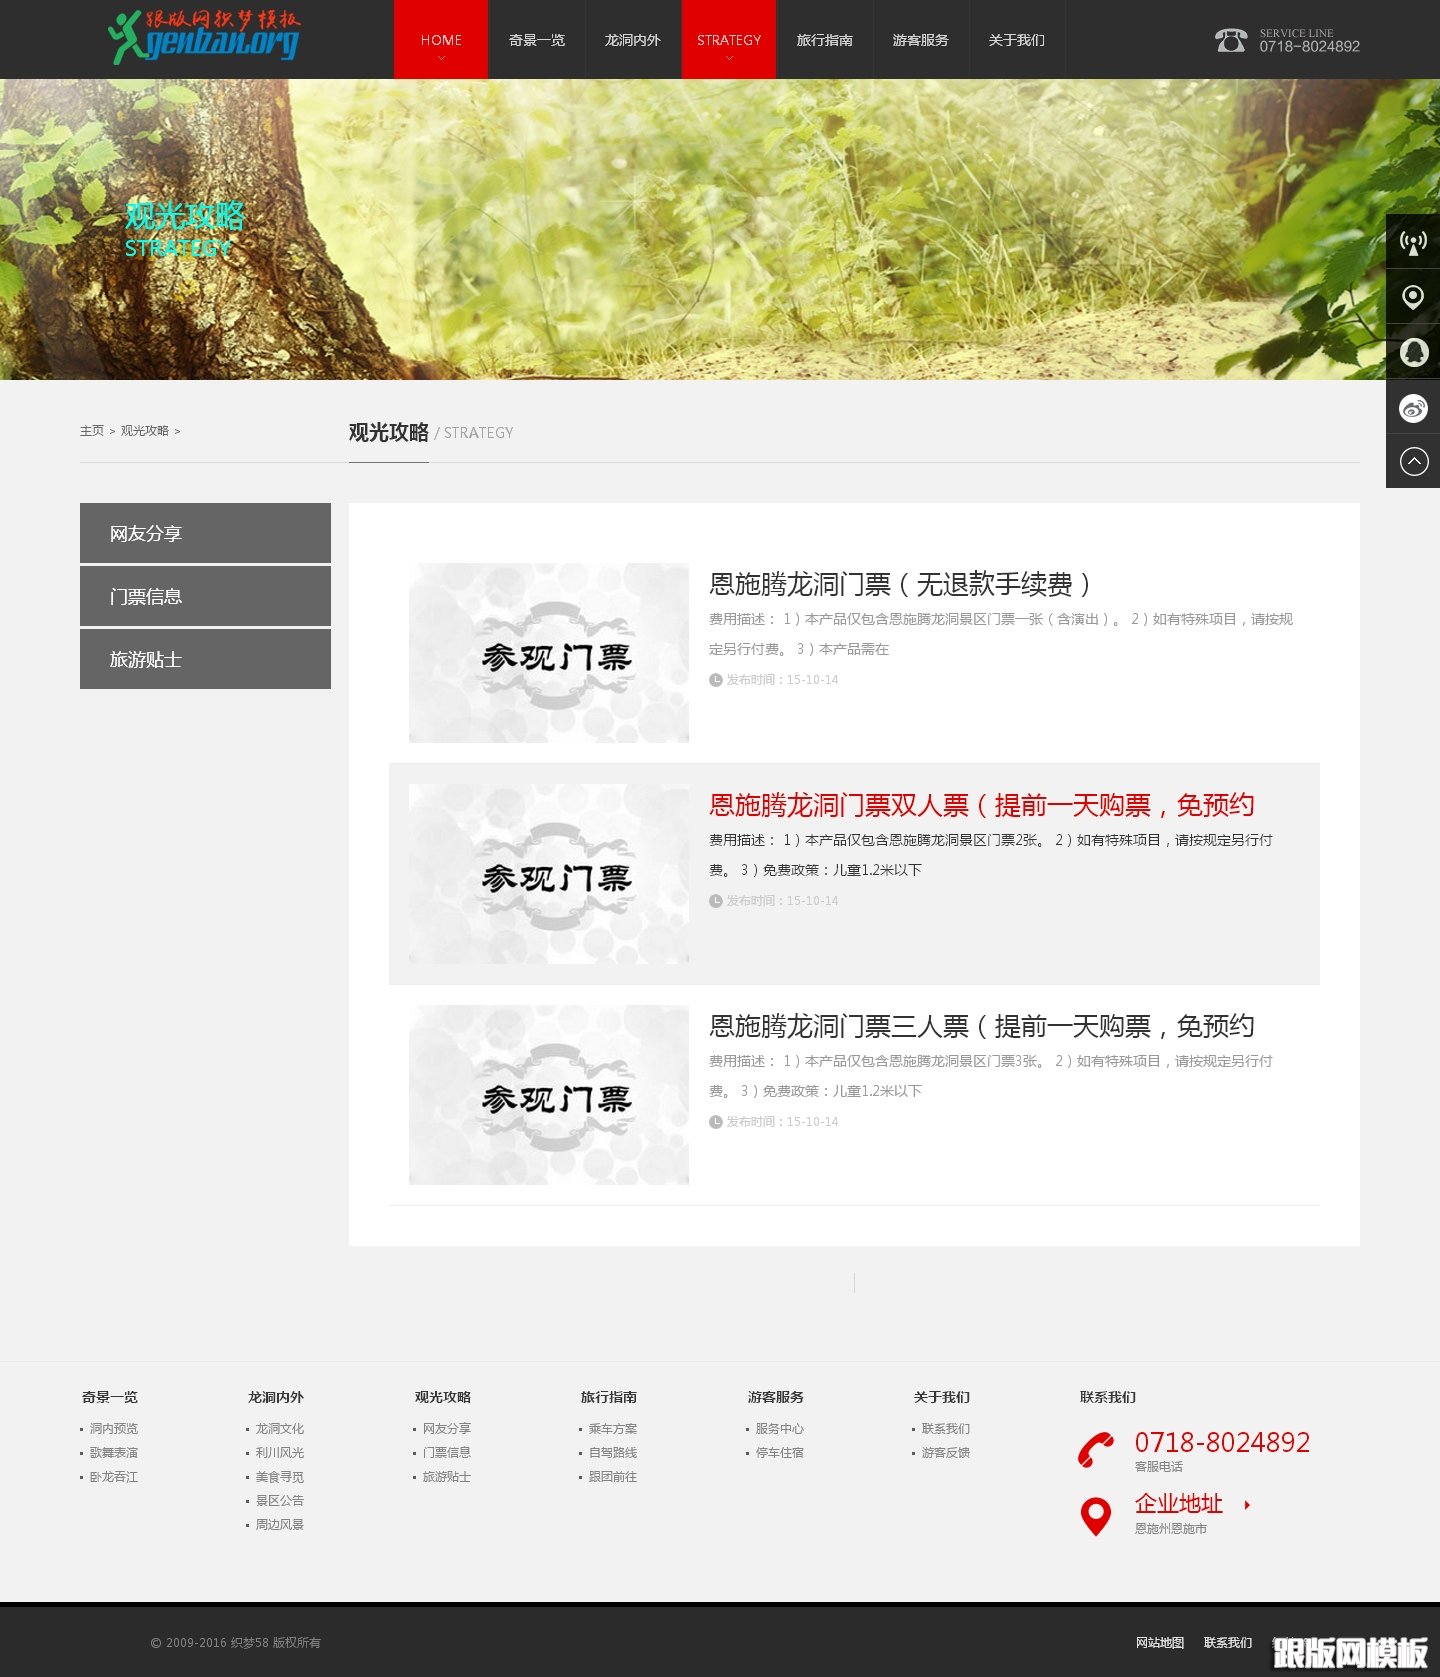Open thumbnail of 双人票 ticket article
The width and height of the screenshot is (1440, 1677).
tap(549, 874)
